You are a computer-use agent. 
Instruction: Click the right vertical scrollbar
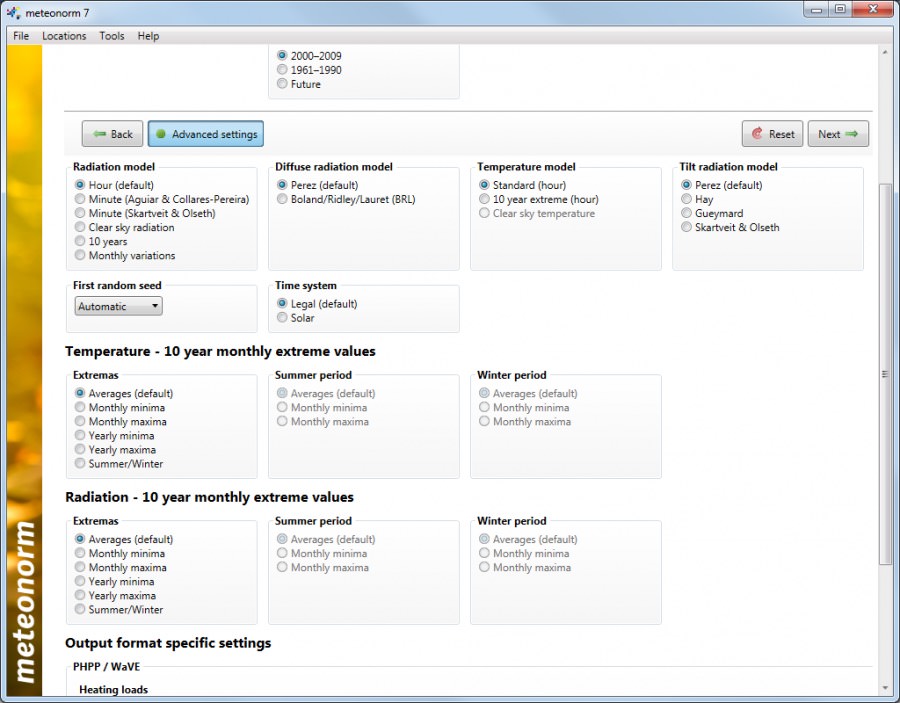pos(884,375)
